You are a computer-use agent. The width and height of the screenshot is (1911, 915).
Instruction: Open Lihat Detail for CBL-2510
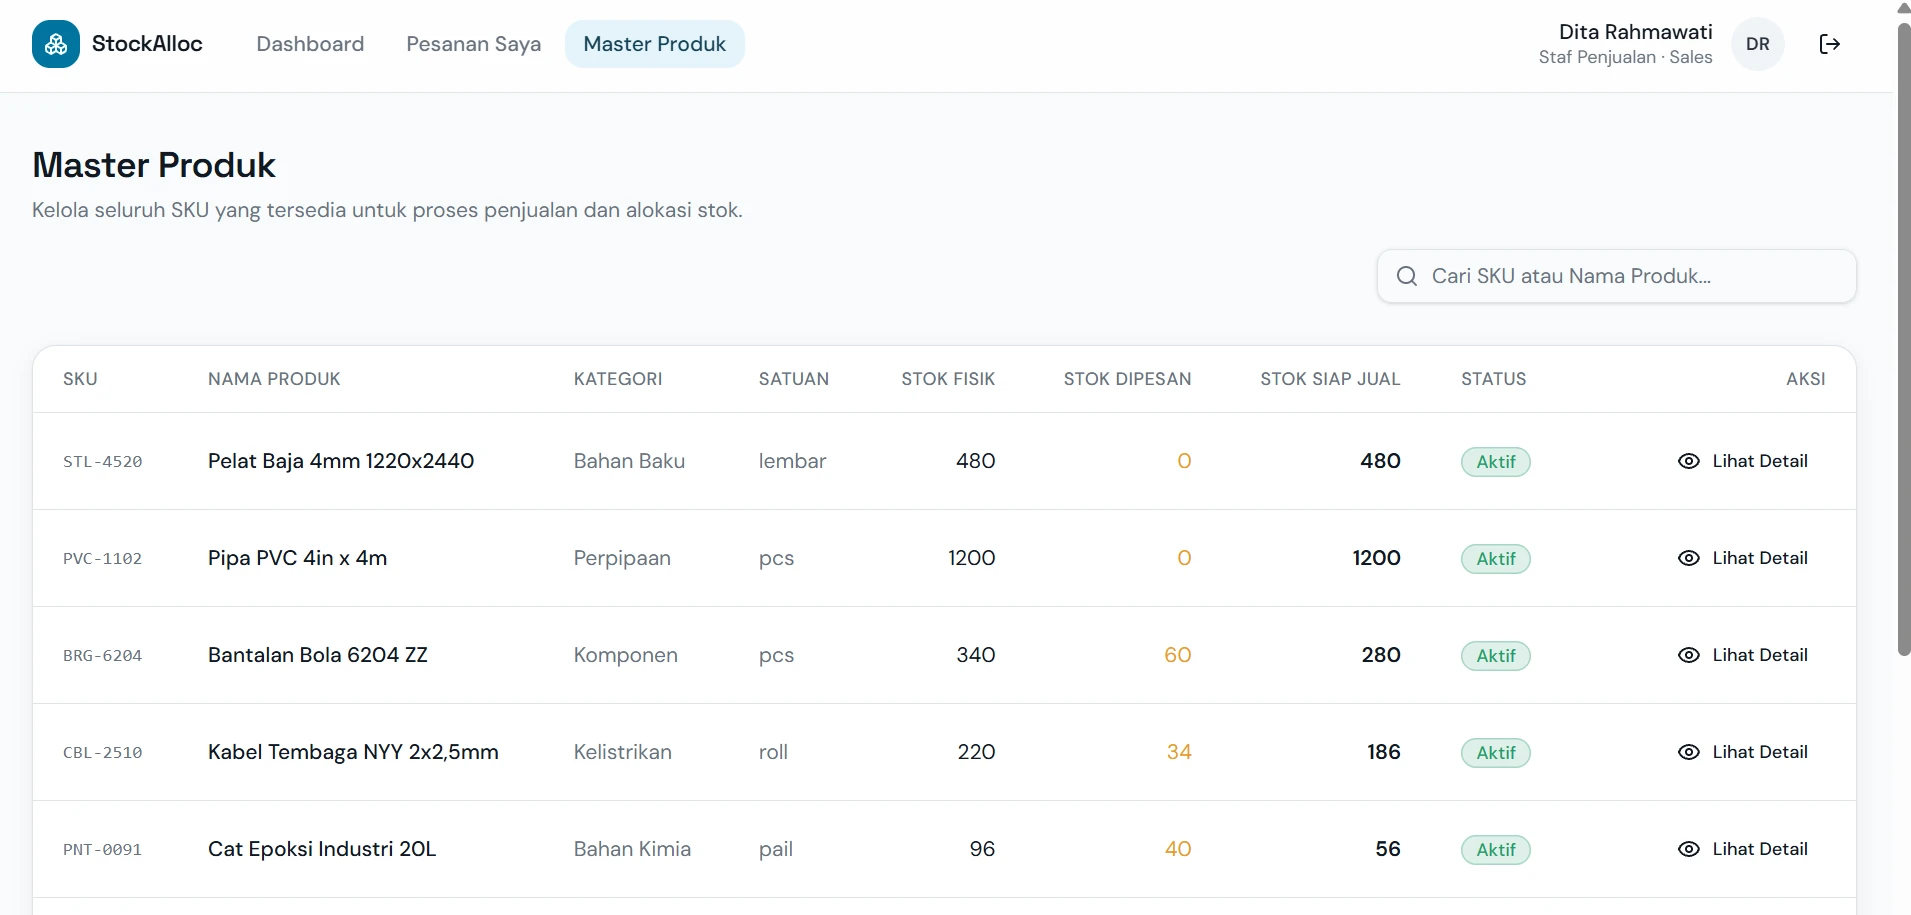coord(1742,752)
